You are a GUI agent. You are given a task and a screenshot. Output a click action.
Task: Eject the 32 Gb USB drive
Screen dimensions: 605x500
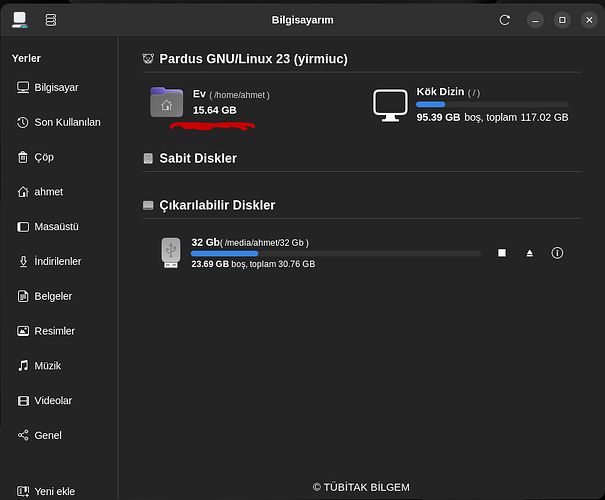pyautogui.click(x=529, y=253)
